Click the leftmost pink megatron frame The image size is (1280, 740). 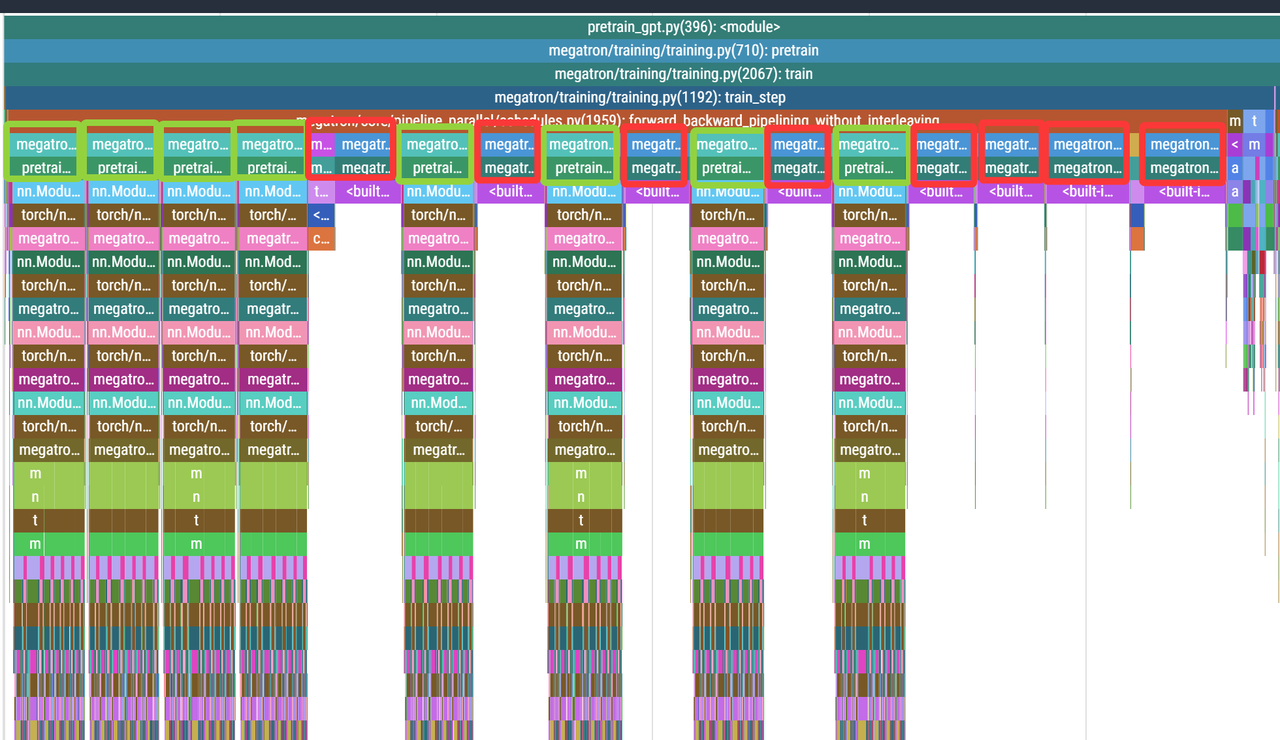48,238
